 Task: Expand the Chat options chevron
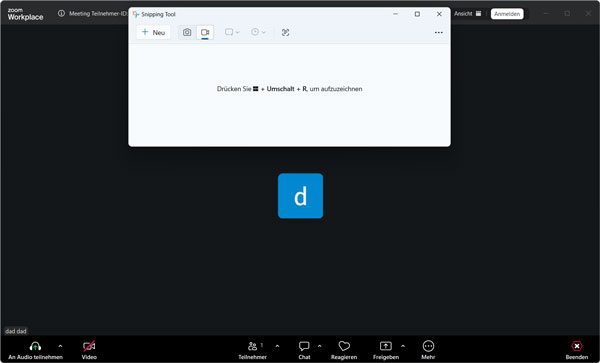(320, 346)
